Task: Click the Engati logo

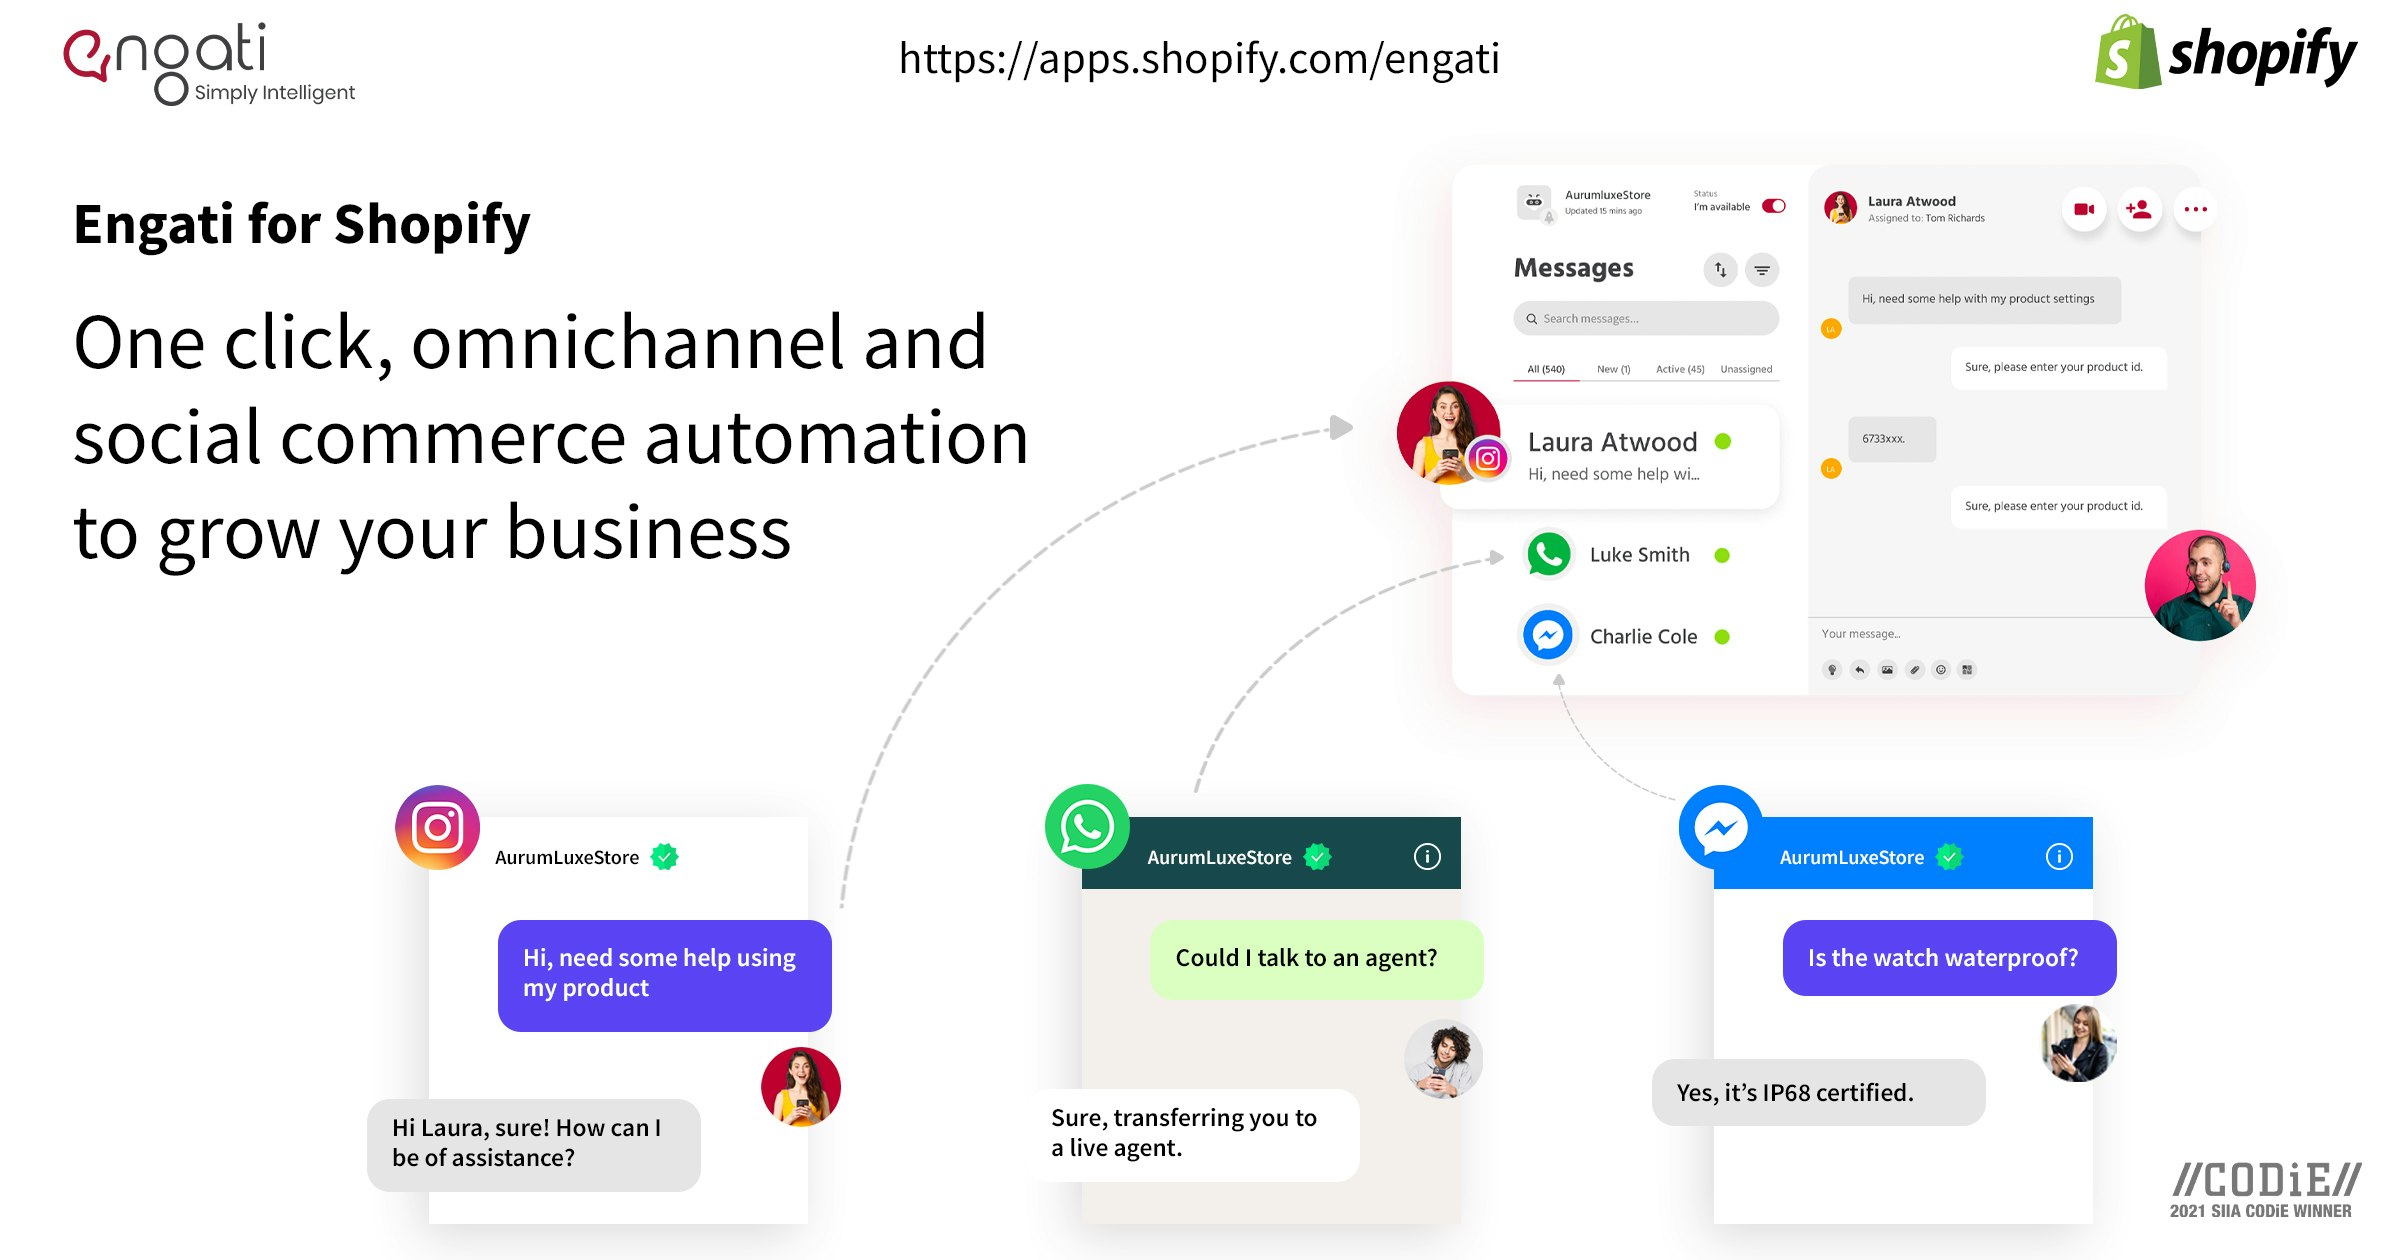Action: [209, 63]
